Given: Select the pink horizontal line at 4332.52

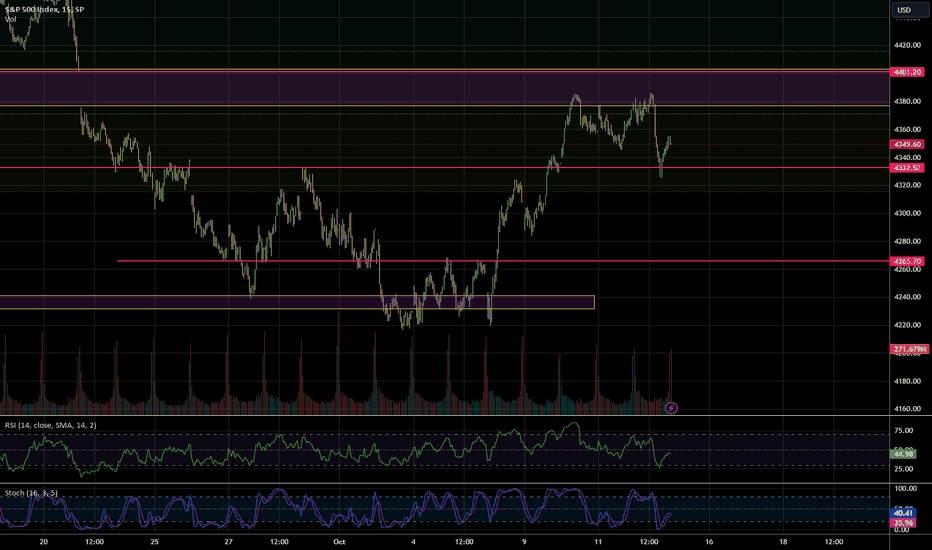Looking at the screenshot, I should [x=445, y=168].
